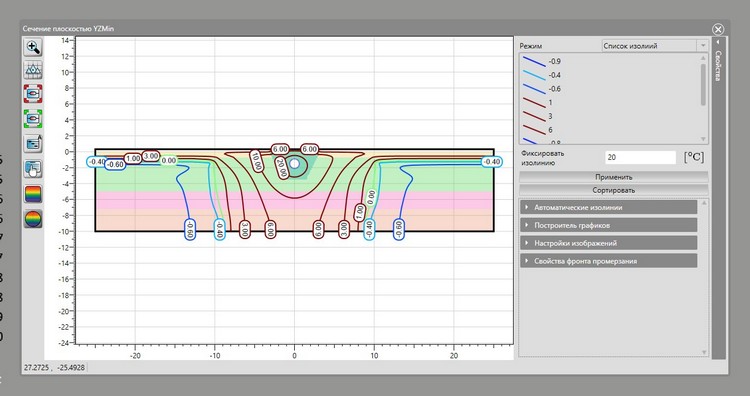Select the zoom magnifier tool
Screen dimensions: 750x396
coord(33,47)
